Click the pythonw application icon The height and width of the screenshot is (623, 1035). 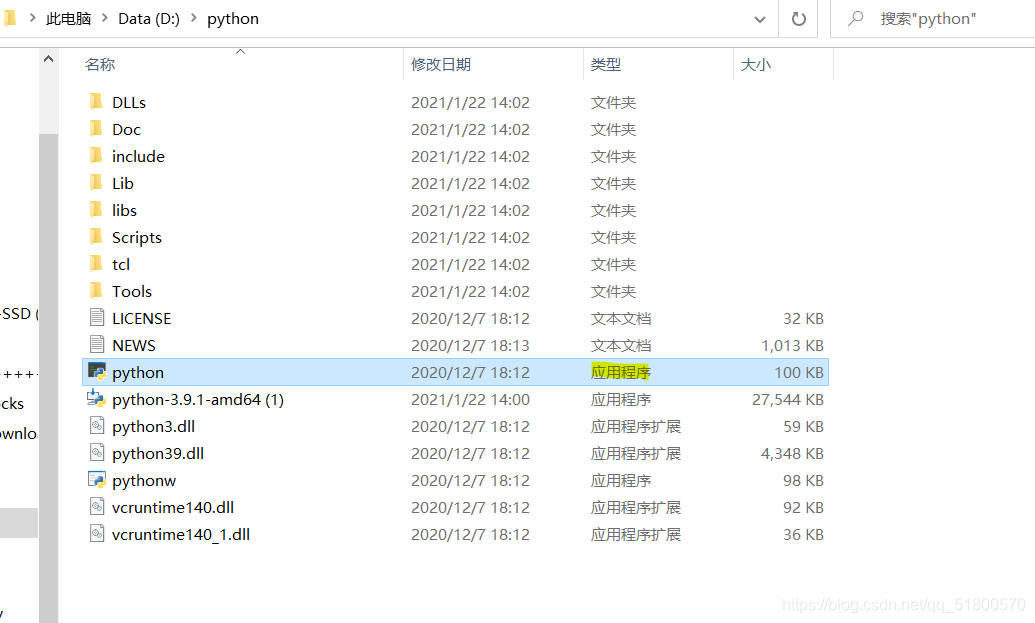pos(97,480)
